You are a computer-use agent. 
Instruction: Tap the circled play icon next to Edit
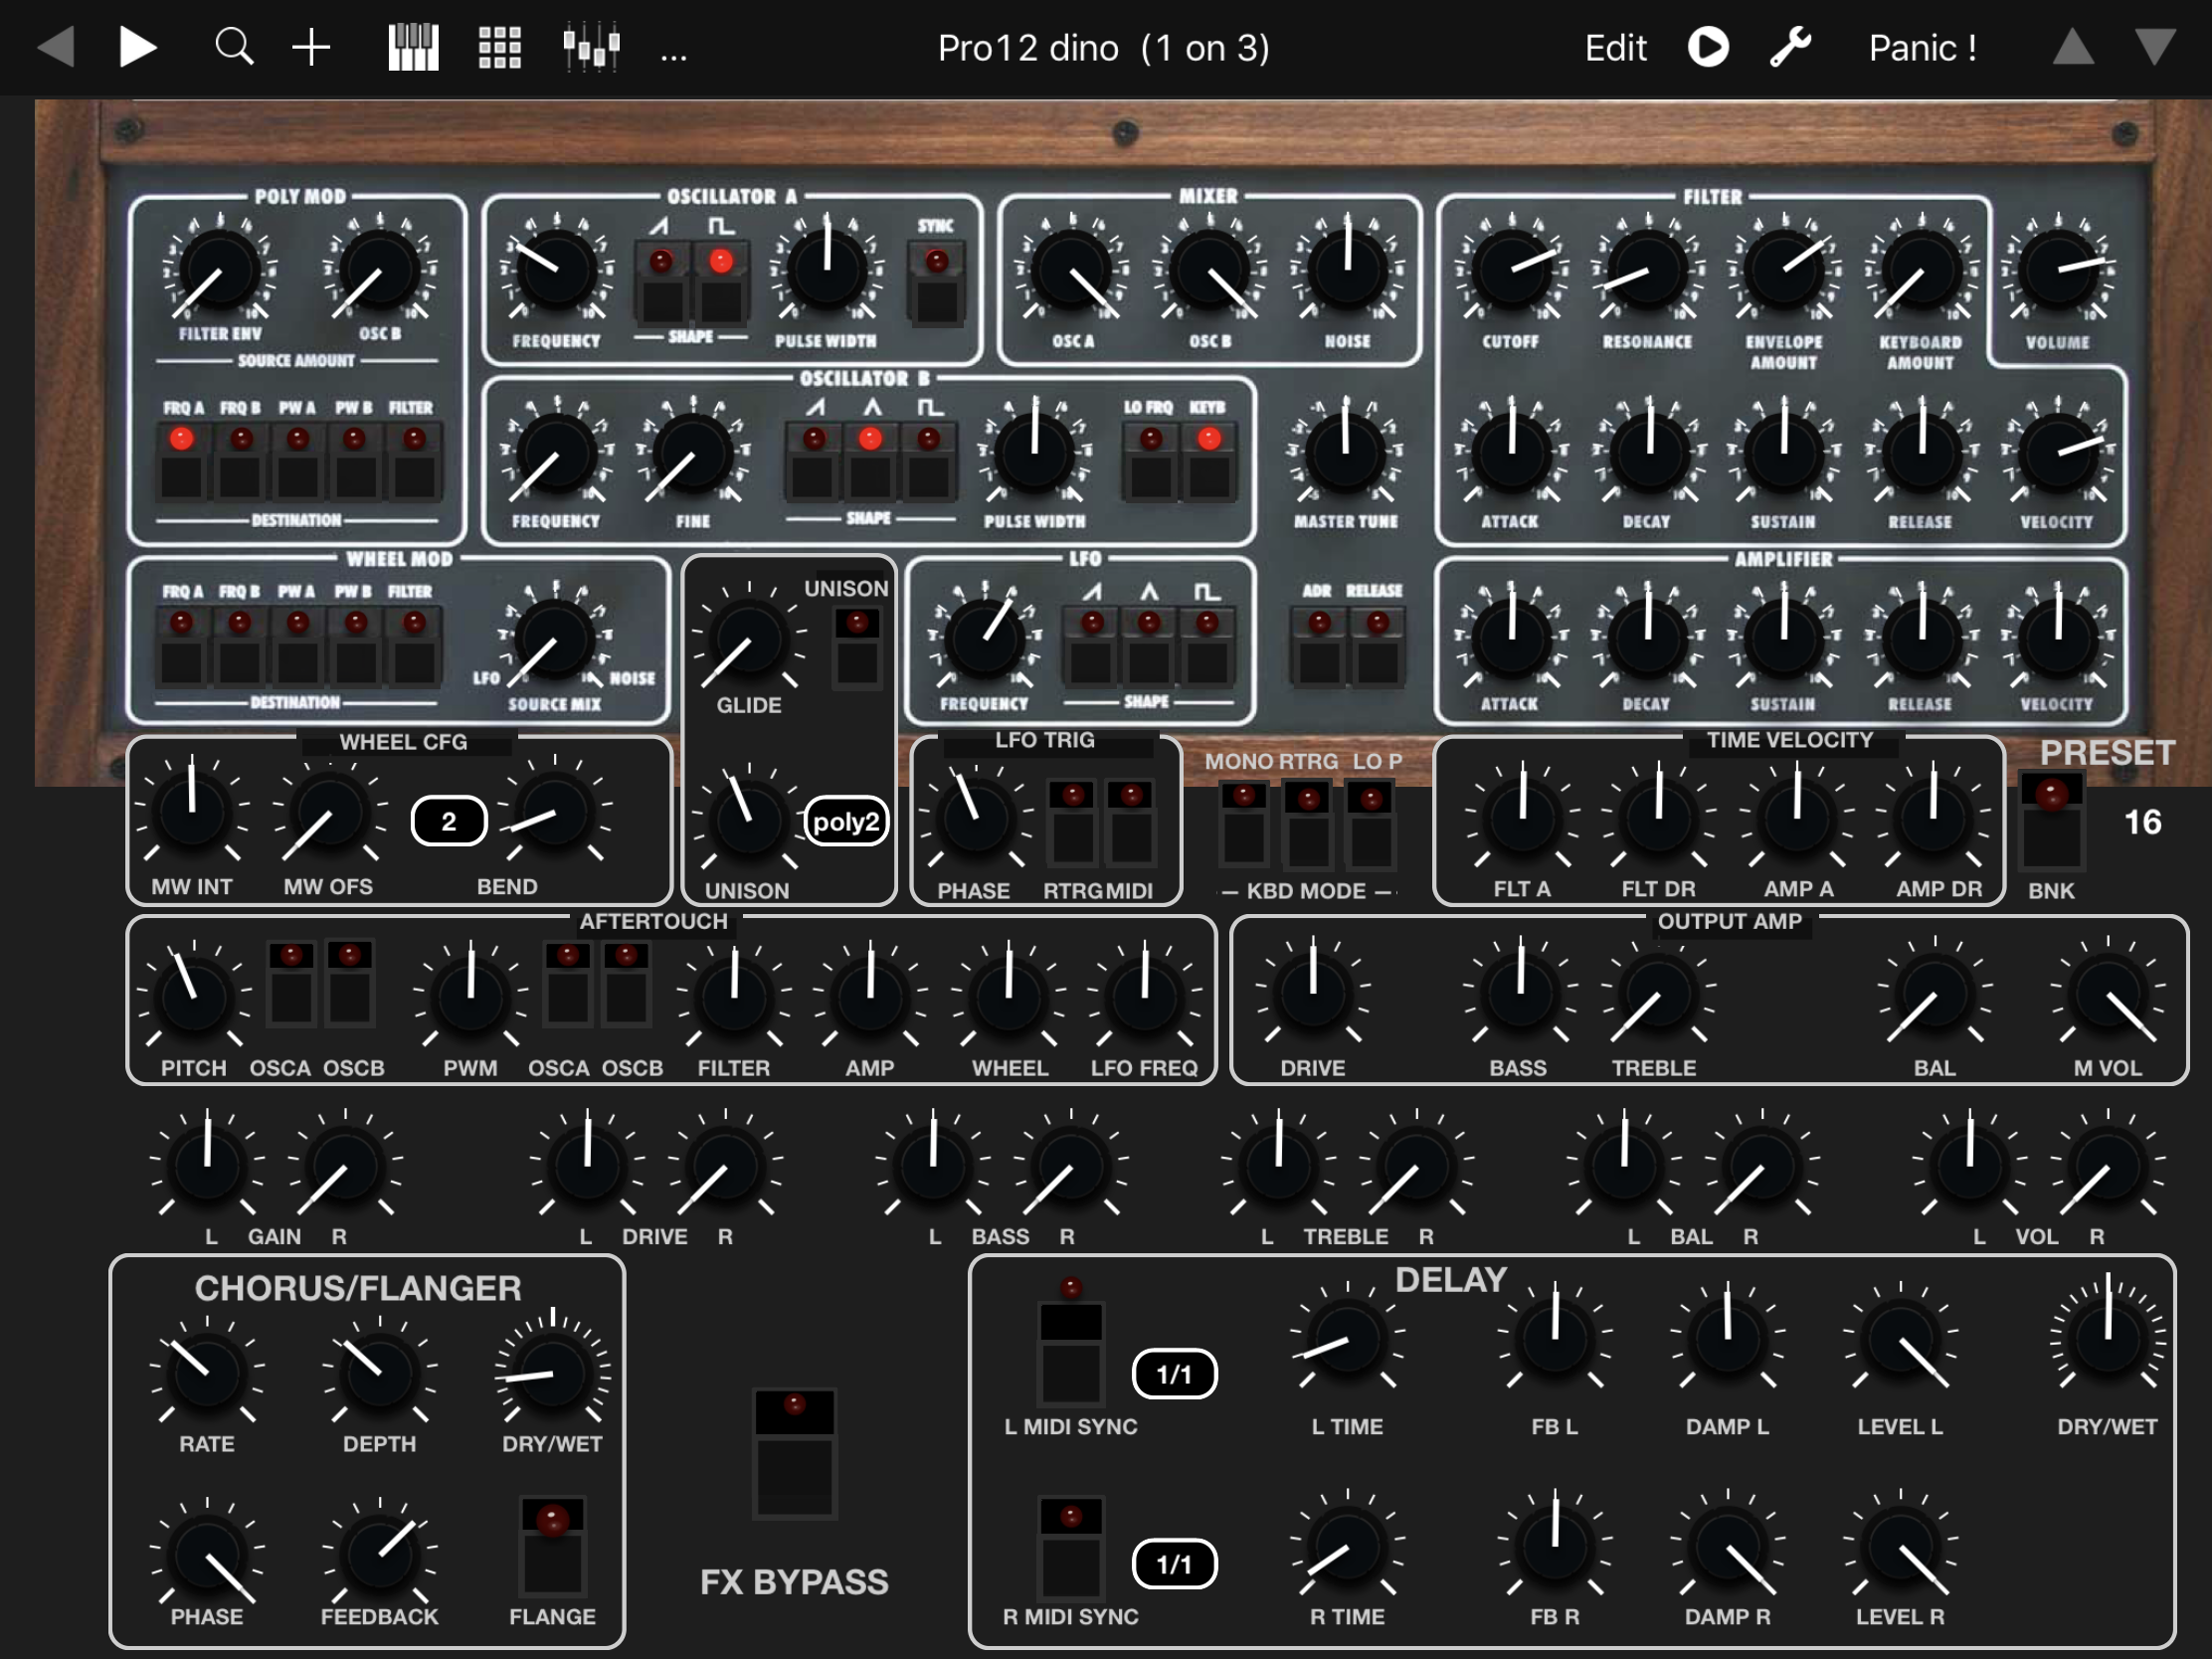coord(1708,47)
